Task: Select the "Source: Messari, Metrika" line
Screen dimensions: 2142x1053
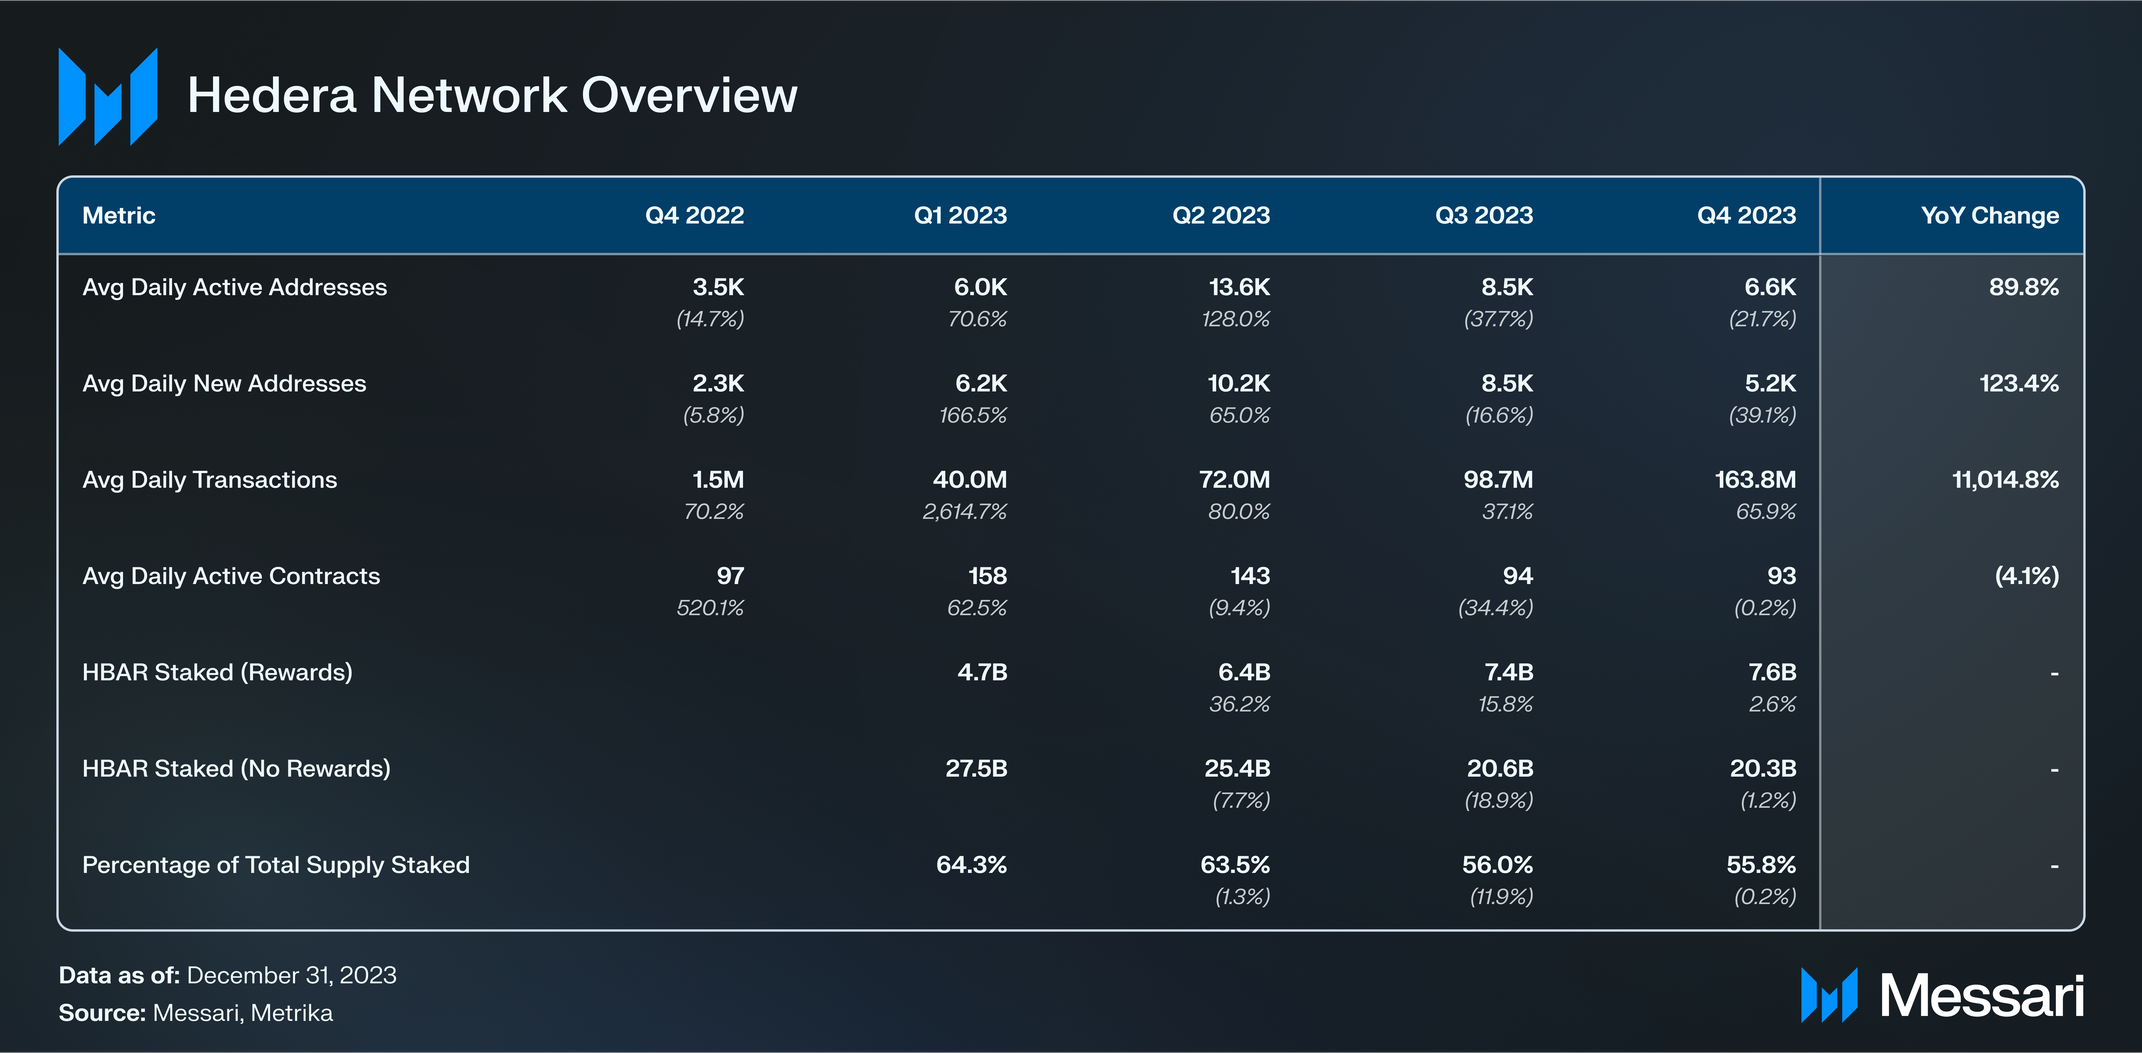Action: pyautogui.click(x=196, y=1014)
